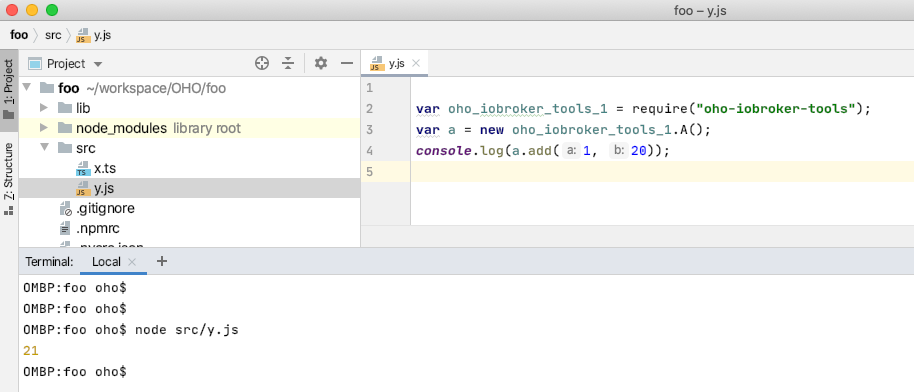This screenshot has width=914, height=392.
Task: Click the y.js JavaScript file icon in tree
Action: point(83,188)
